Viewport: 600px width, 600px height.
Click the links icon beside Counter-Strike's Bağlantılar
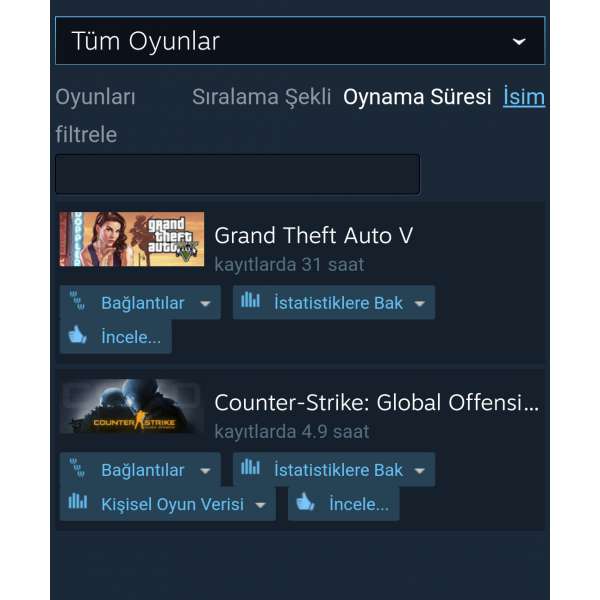78,468
